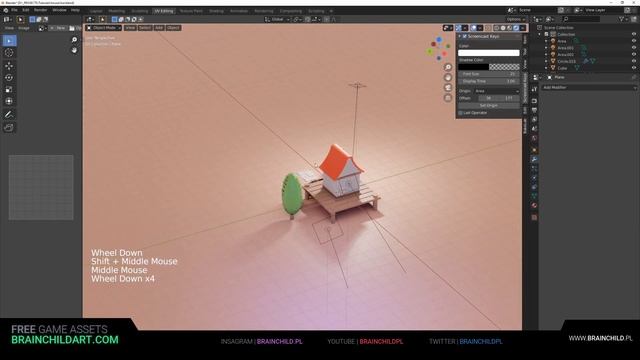Click the Blender logo menu icon
The width and height of the screenshot is (640, 360).
5,10
